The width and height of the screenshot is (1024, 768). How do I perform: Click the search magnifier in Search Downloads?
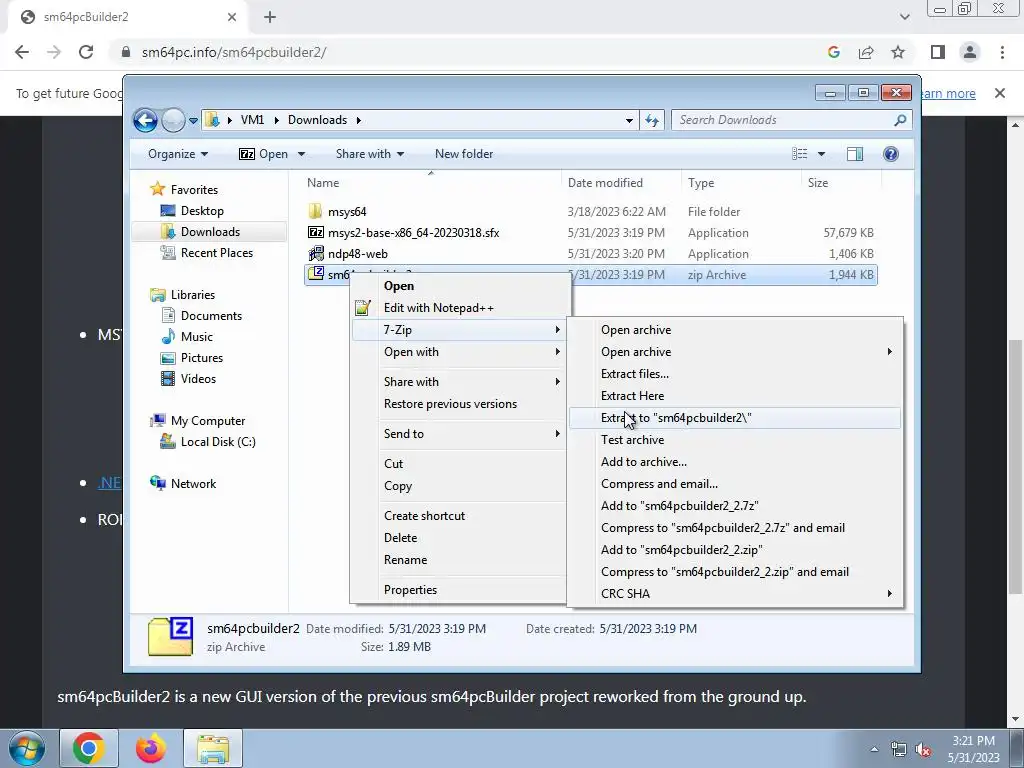pyautogui.click(x=900, y=120)
